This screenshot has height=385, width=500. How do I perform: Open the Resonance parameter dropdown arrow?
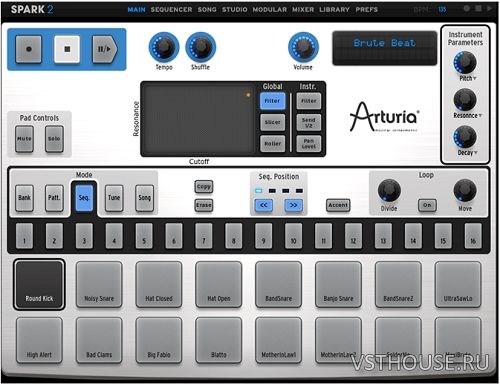pyautogui.click(x=480, y=116)
